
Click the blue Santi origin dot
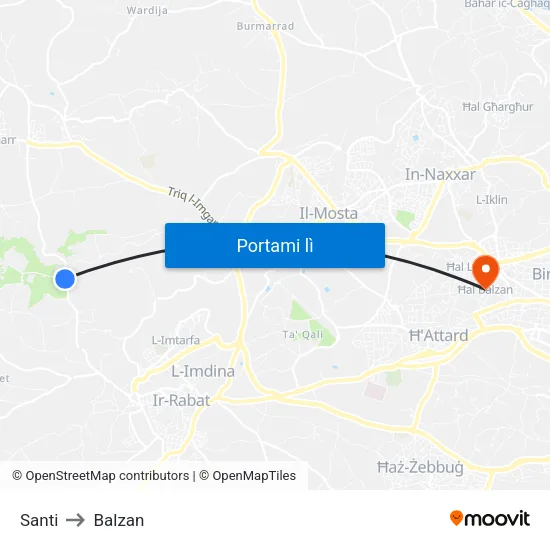point(65,279)
